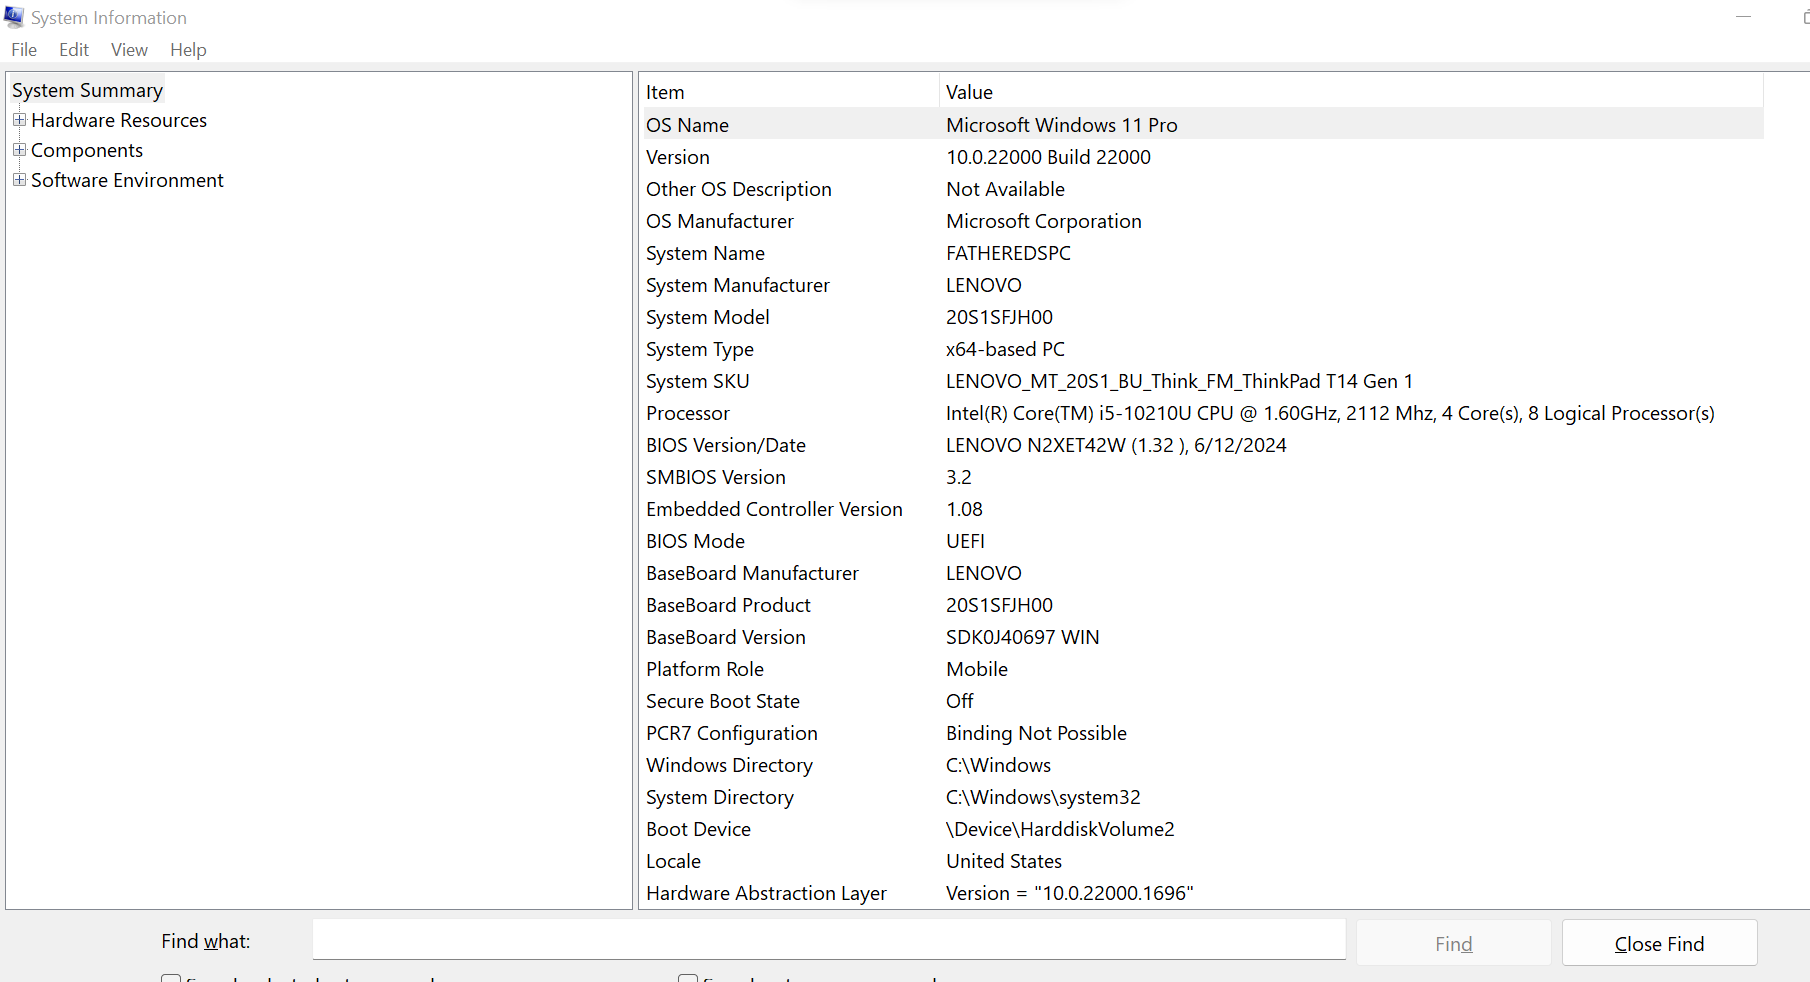
Task: Click the value SDK0J40697 WIN
Action: click(x=1022, y=637)
